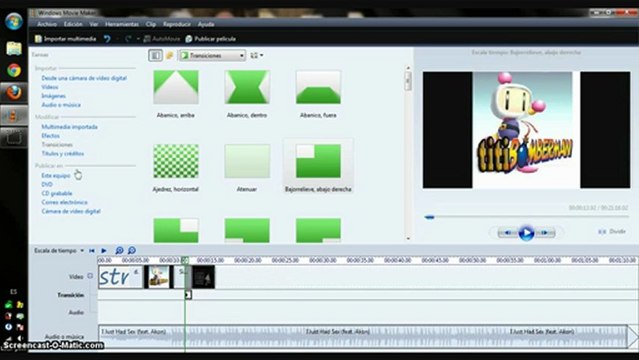Image resolution: width=639 pixels, height=360 pixels.
Task: Toggle the tasks pane view icon
Action: pyautogui.click(x=155, y=55)
